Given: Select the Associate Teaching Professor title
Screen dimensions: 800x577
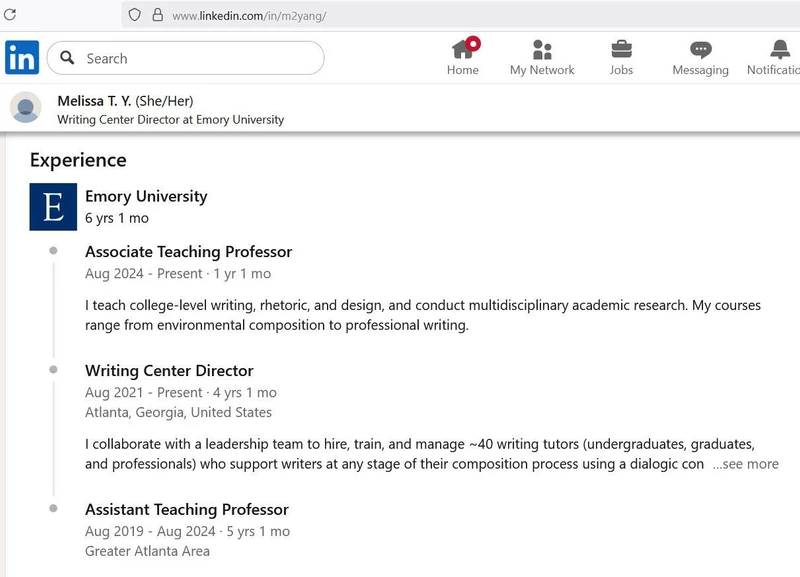Looking at the screenshot, I should pyautogui.click(x=188, y=252).
